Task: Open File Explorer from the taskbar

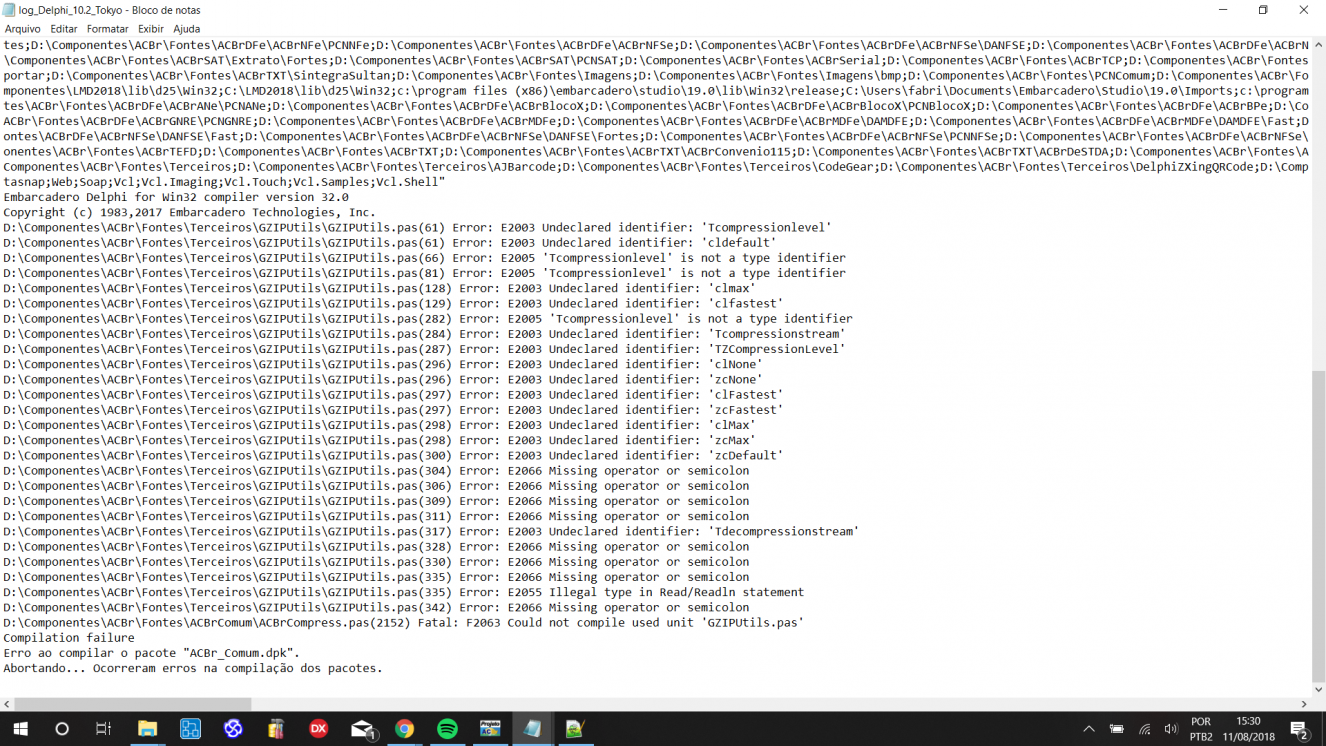Action: click(147, 729)
